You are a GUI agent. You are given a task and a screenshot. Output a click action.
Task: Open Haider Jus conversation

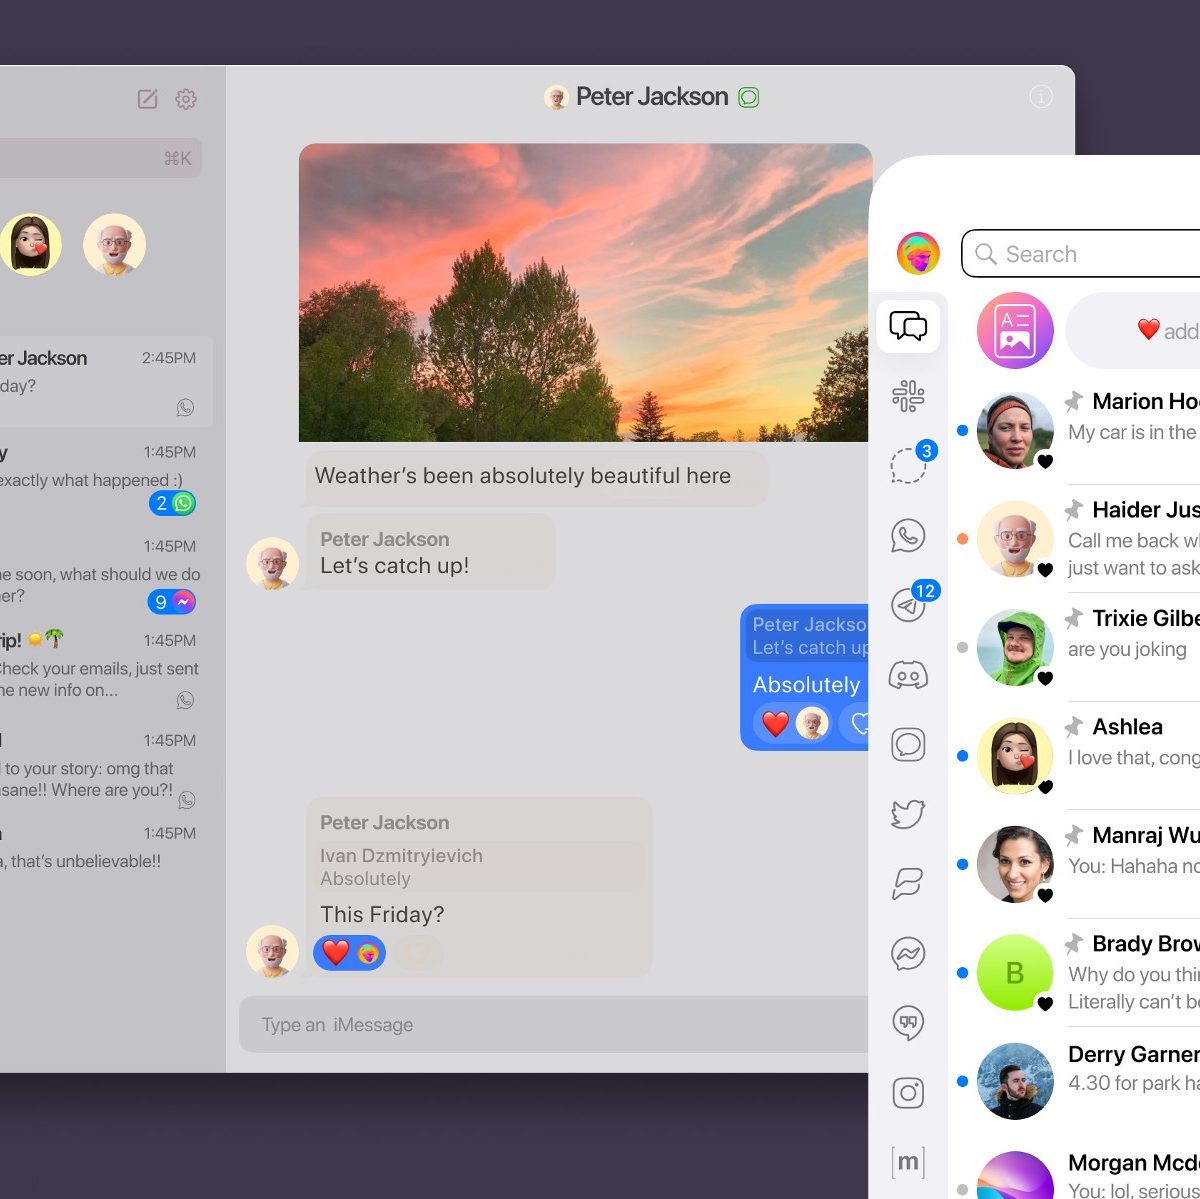[x=1077, y=539]
